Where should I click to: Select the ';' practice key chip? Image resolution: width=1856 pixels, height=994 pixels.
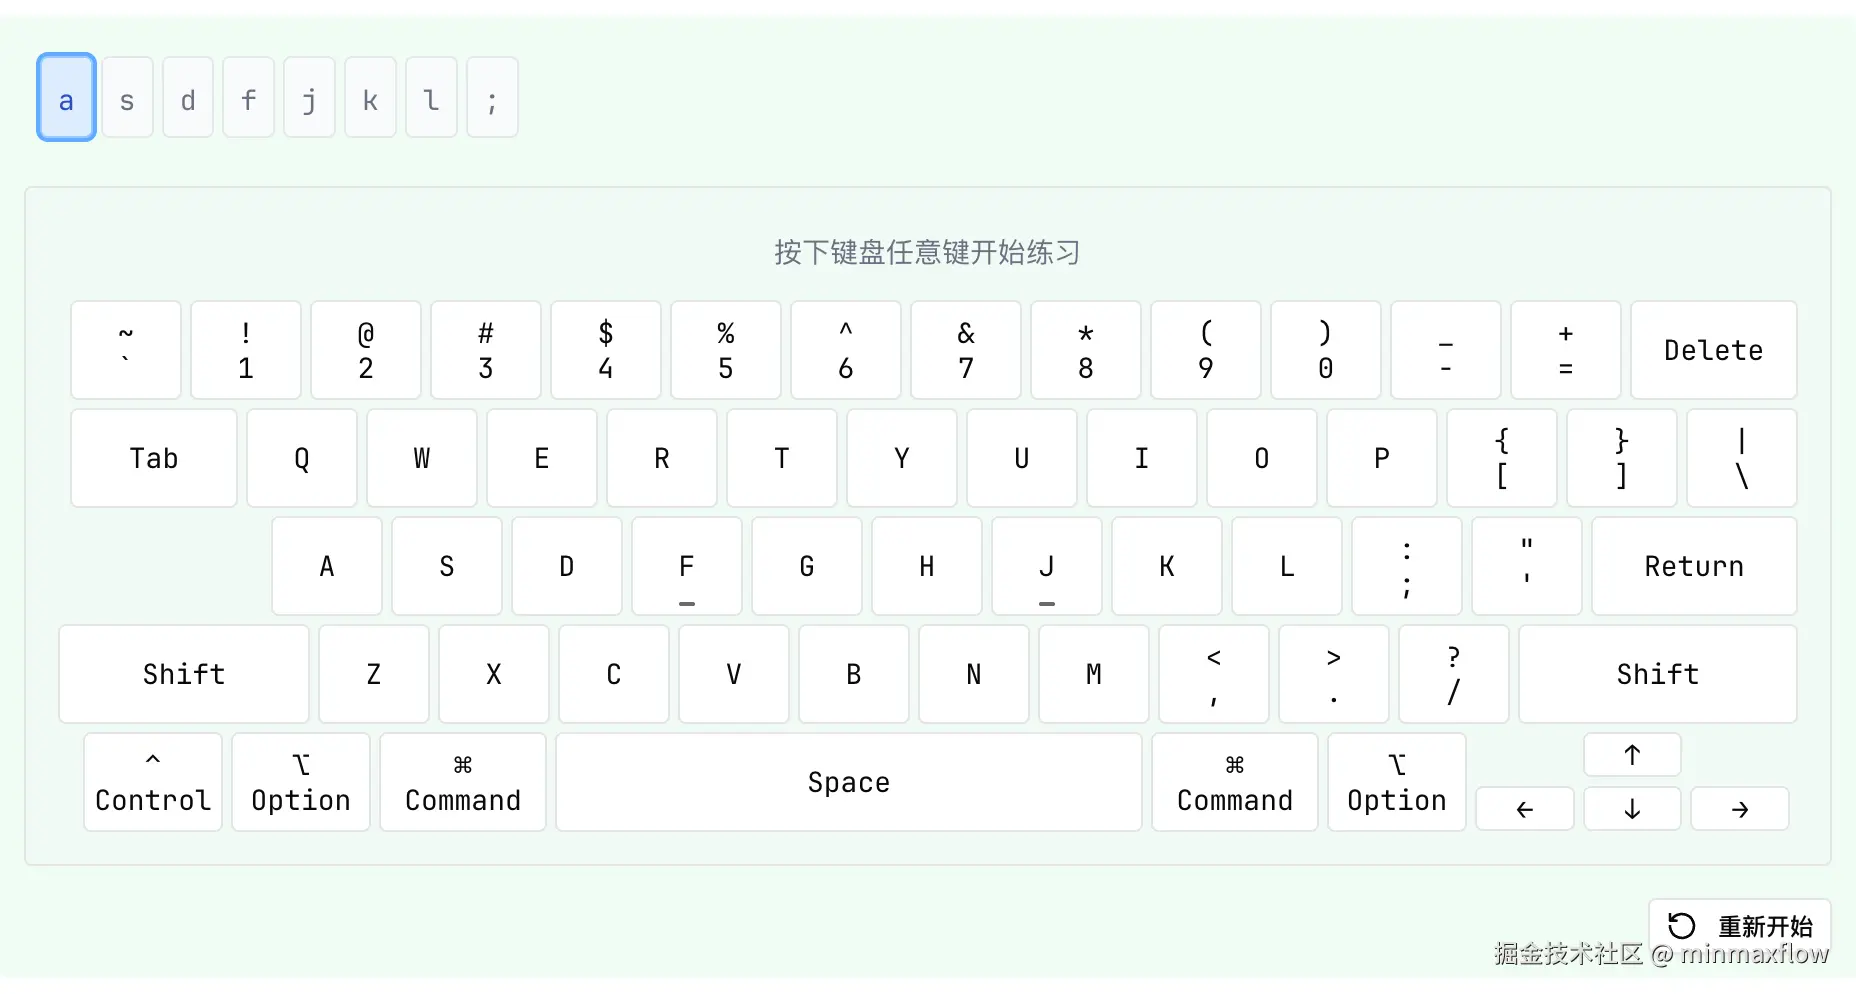pos(492,97)
